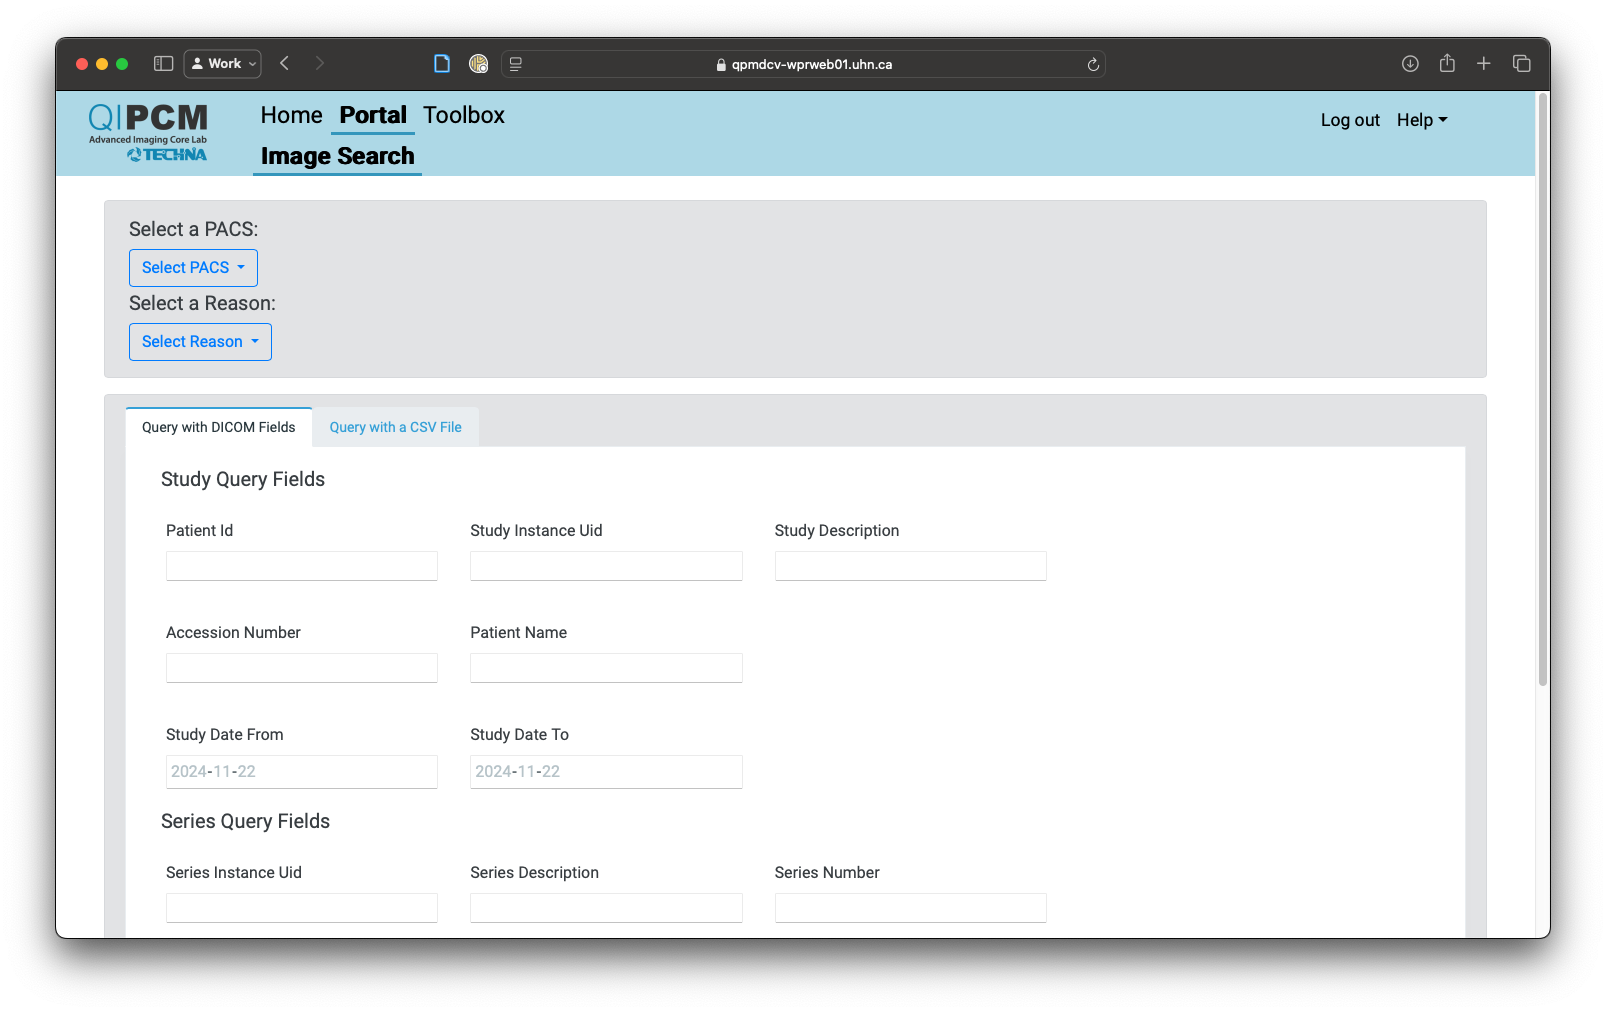Open the page settings icon left of the URL
This screenshot has width=1606, height=1012.
tap(514, 63)
